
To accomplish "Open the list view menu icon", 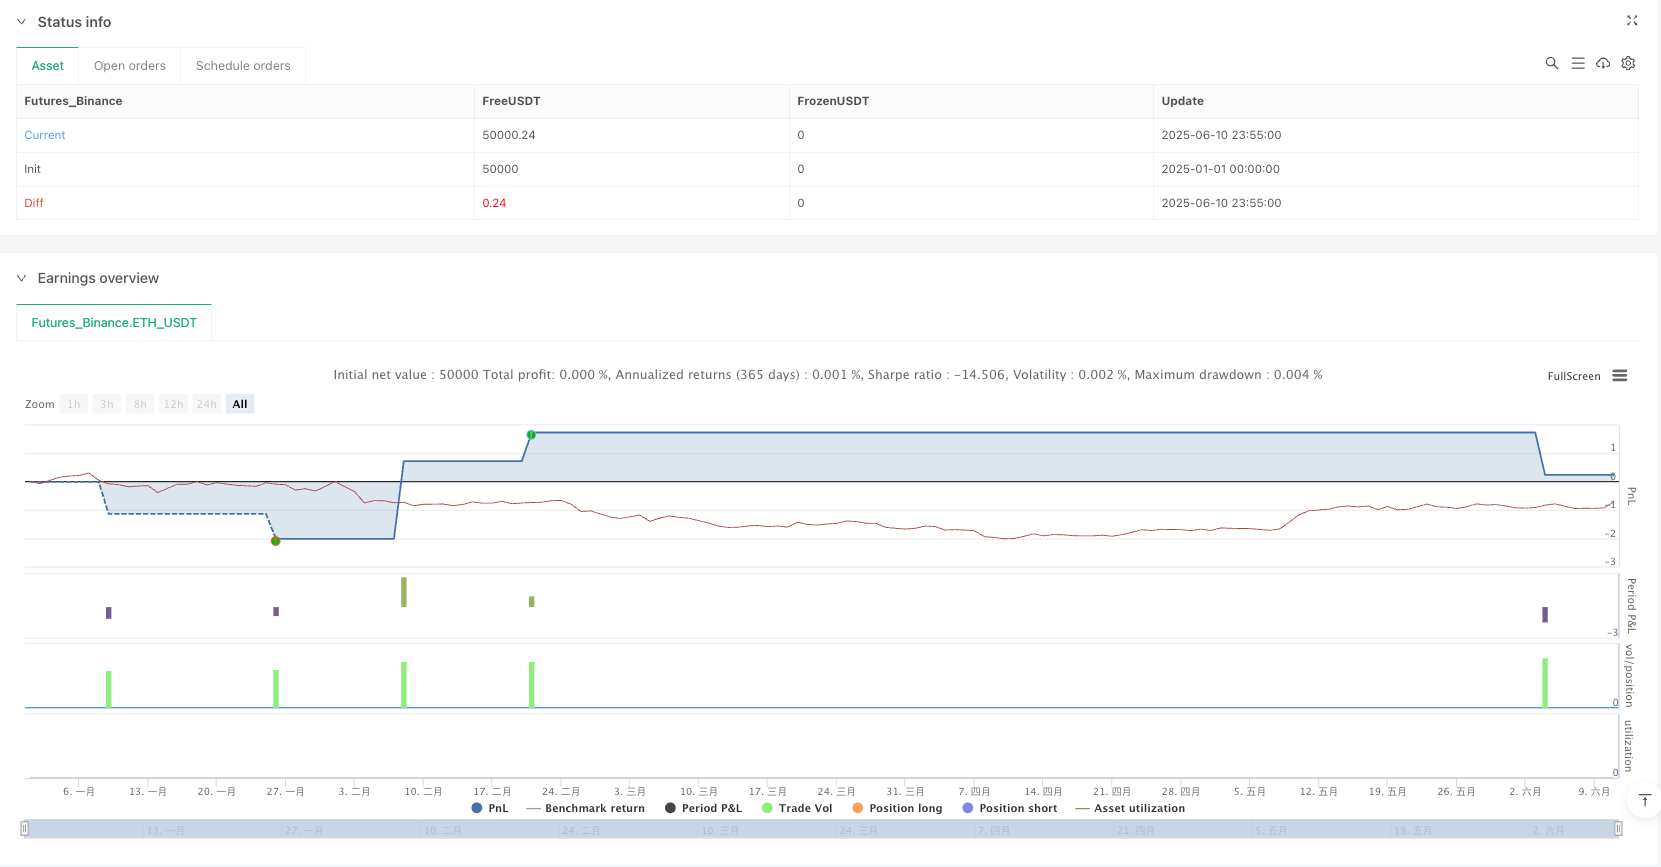I will click(1578, 63).
